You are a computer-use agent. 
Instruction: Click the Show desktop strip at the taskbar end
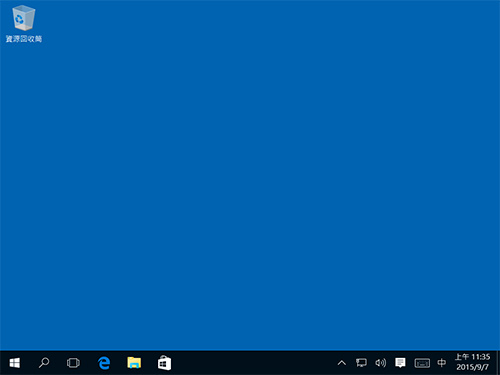[498, 363]
